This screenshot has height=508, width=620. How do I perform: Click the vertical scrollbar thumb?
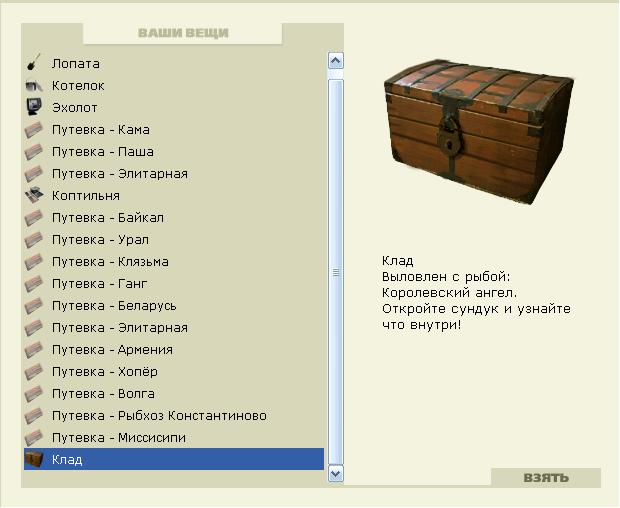(x=336, y=272)
